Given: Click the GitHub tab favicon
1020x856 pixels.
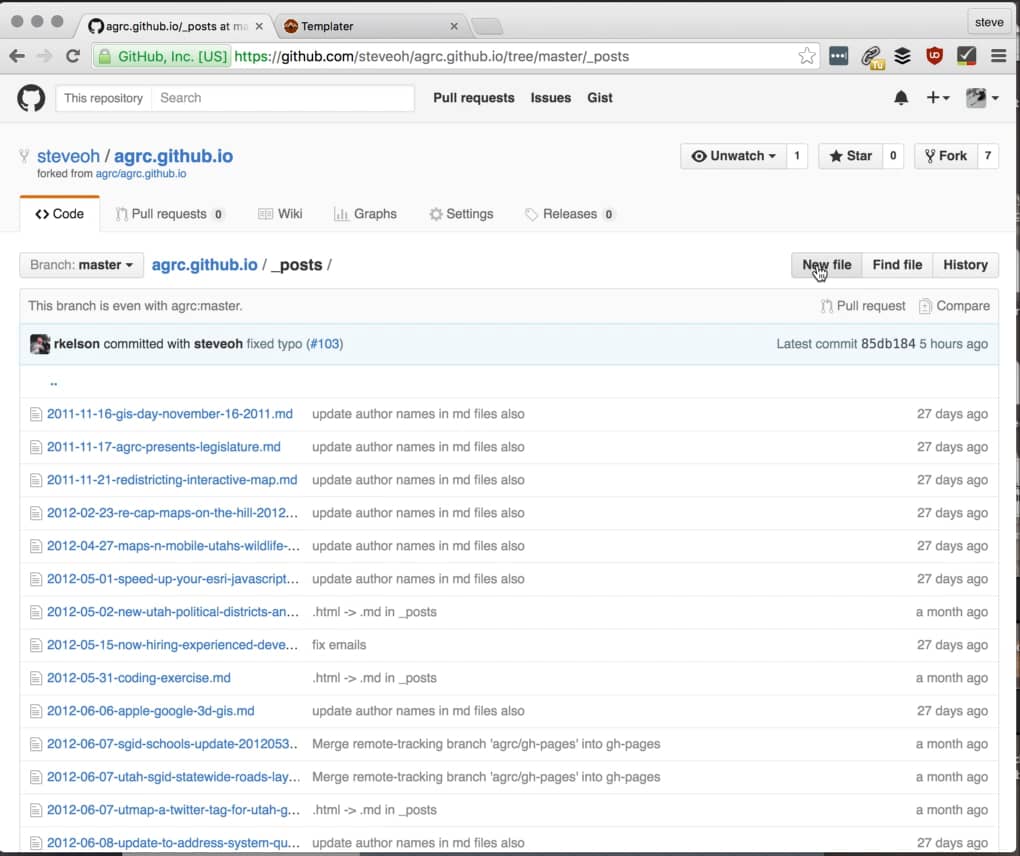Looking at the screenshot, I should pyautogui.click(x=96, y=26).
